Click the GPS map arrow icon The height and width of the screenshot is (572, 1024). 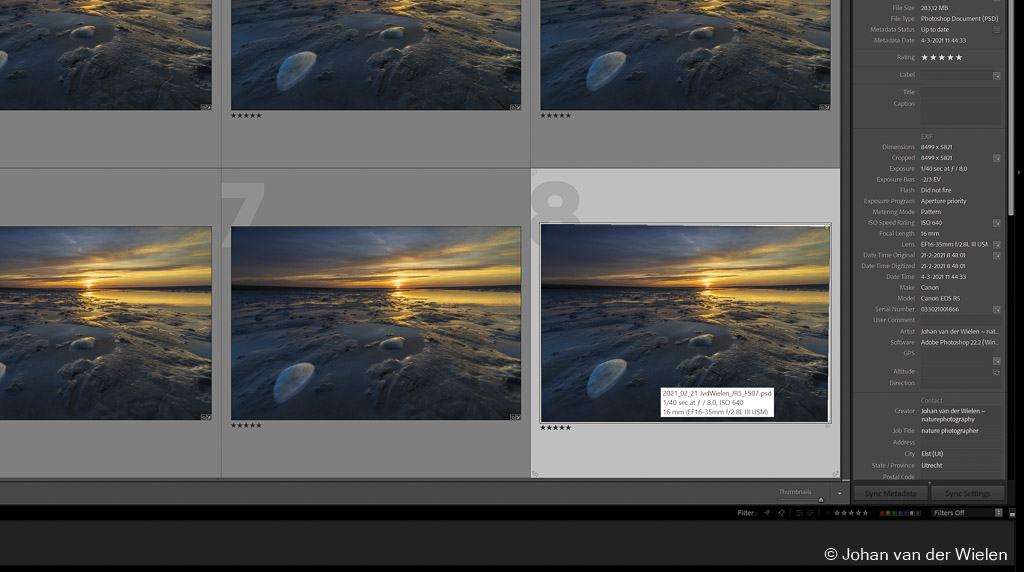(996, 360)
